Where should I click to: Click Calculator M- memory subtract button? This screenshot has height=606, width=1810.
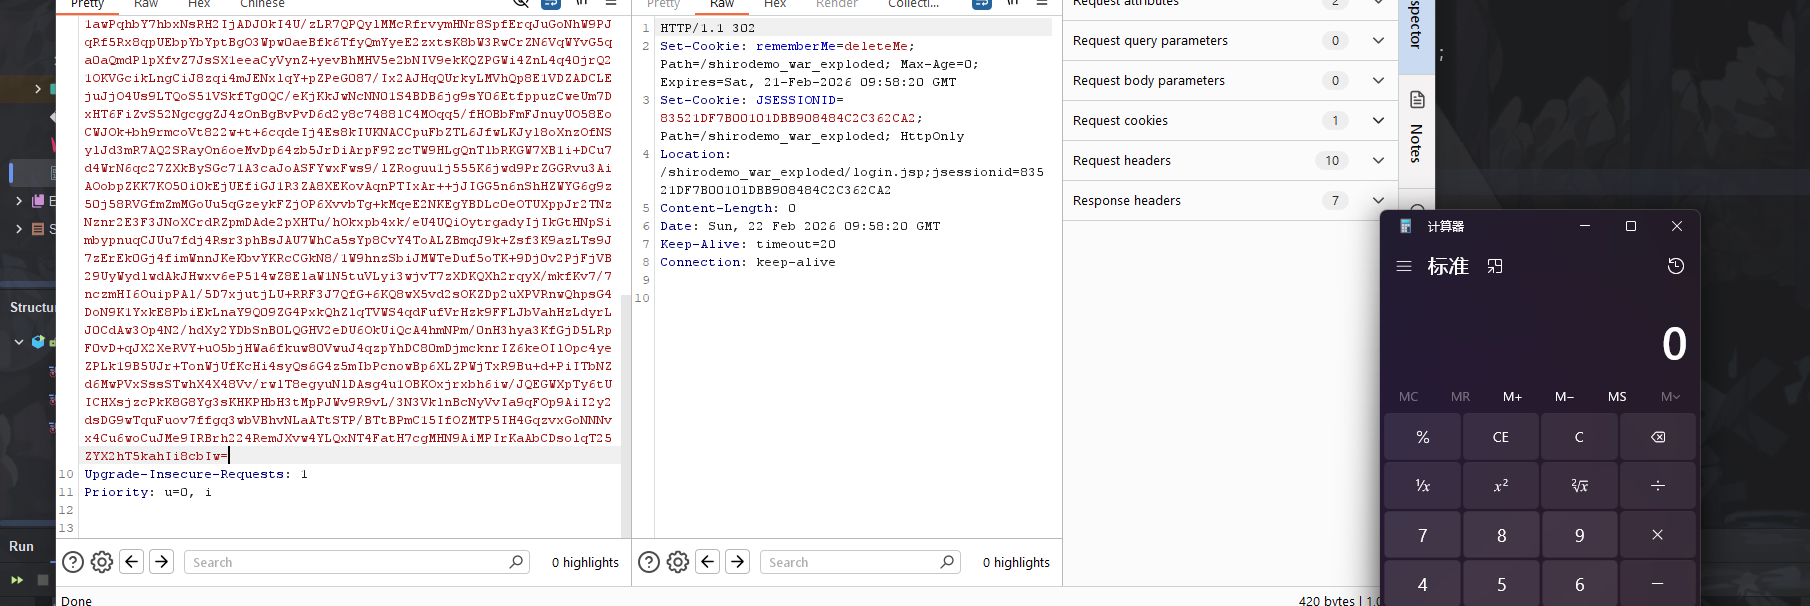(x=1565, y=397)
